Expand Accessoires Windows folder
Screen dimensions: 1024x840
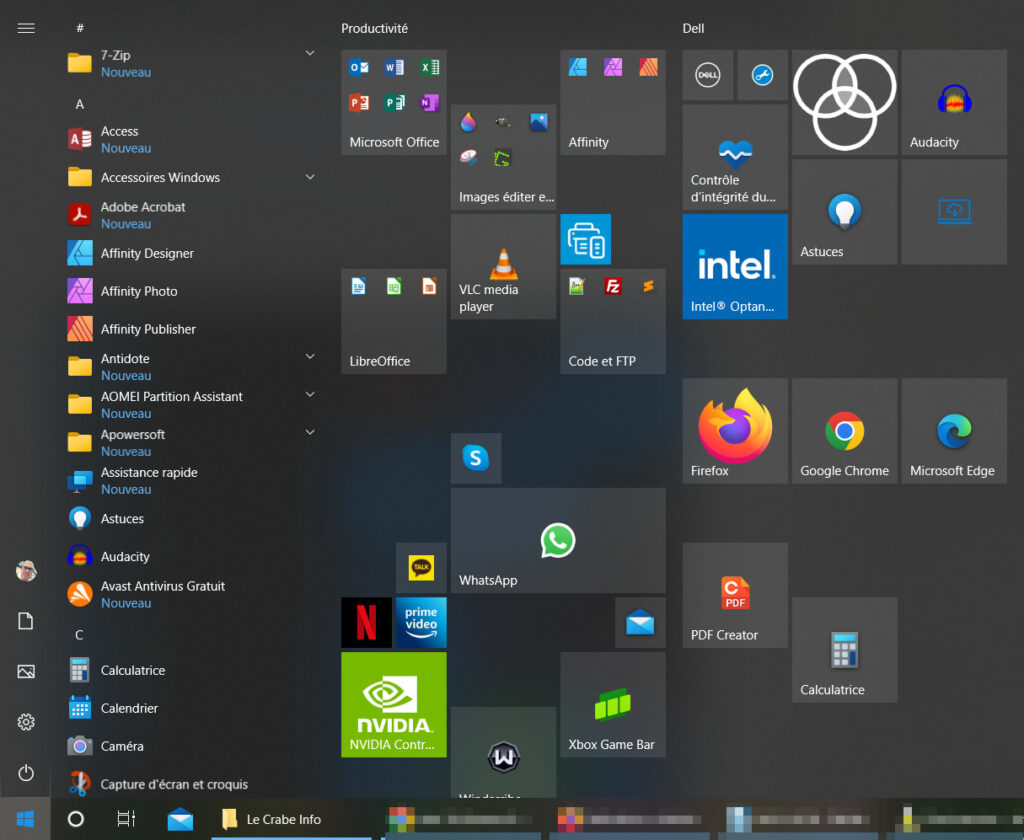[x=310, y=177]
